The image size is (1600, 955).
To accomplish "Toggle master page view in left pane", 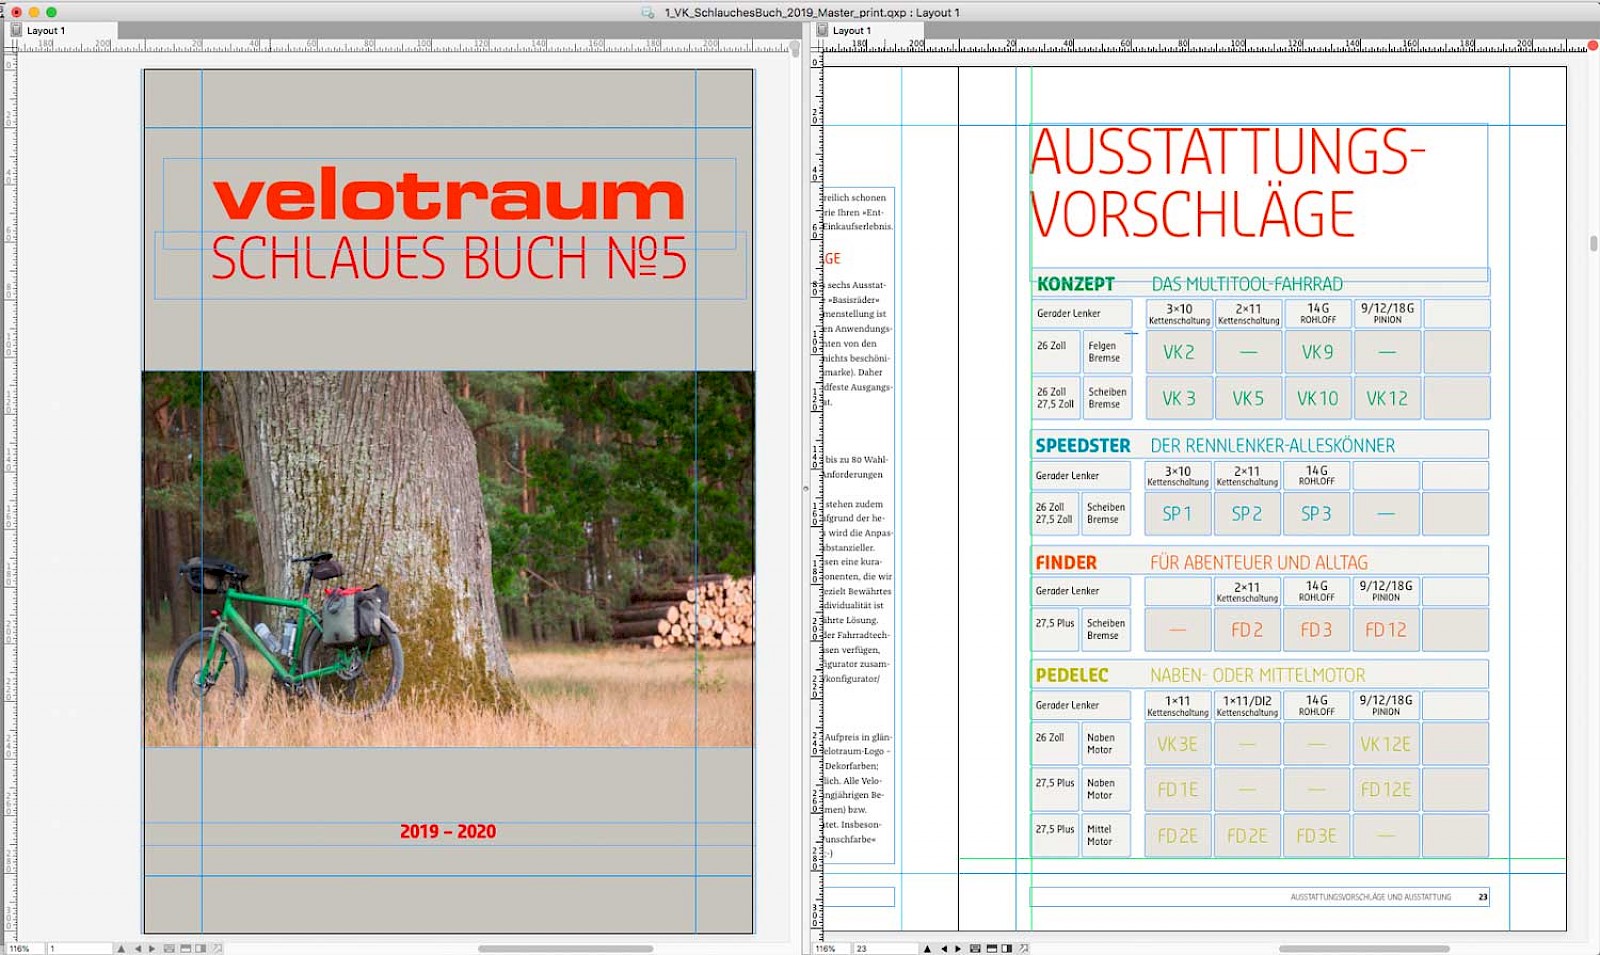I will (x=169, y=948).
